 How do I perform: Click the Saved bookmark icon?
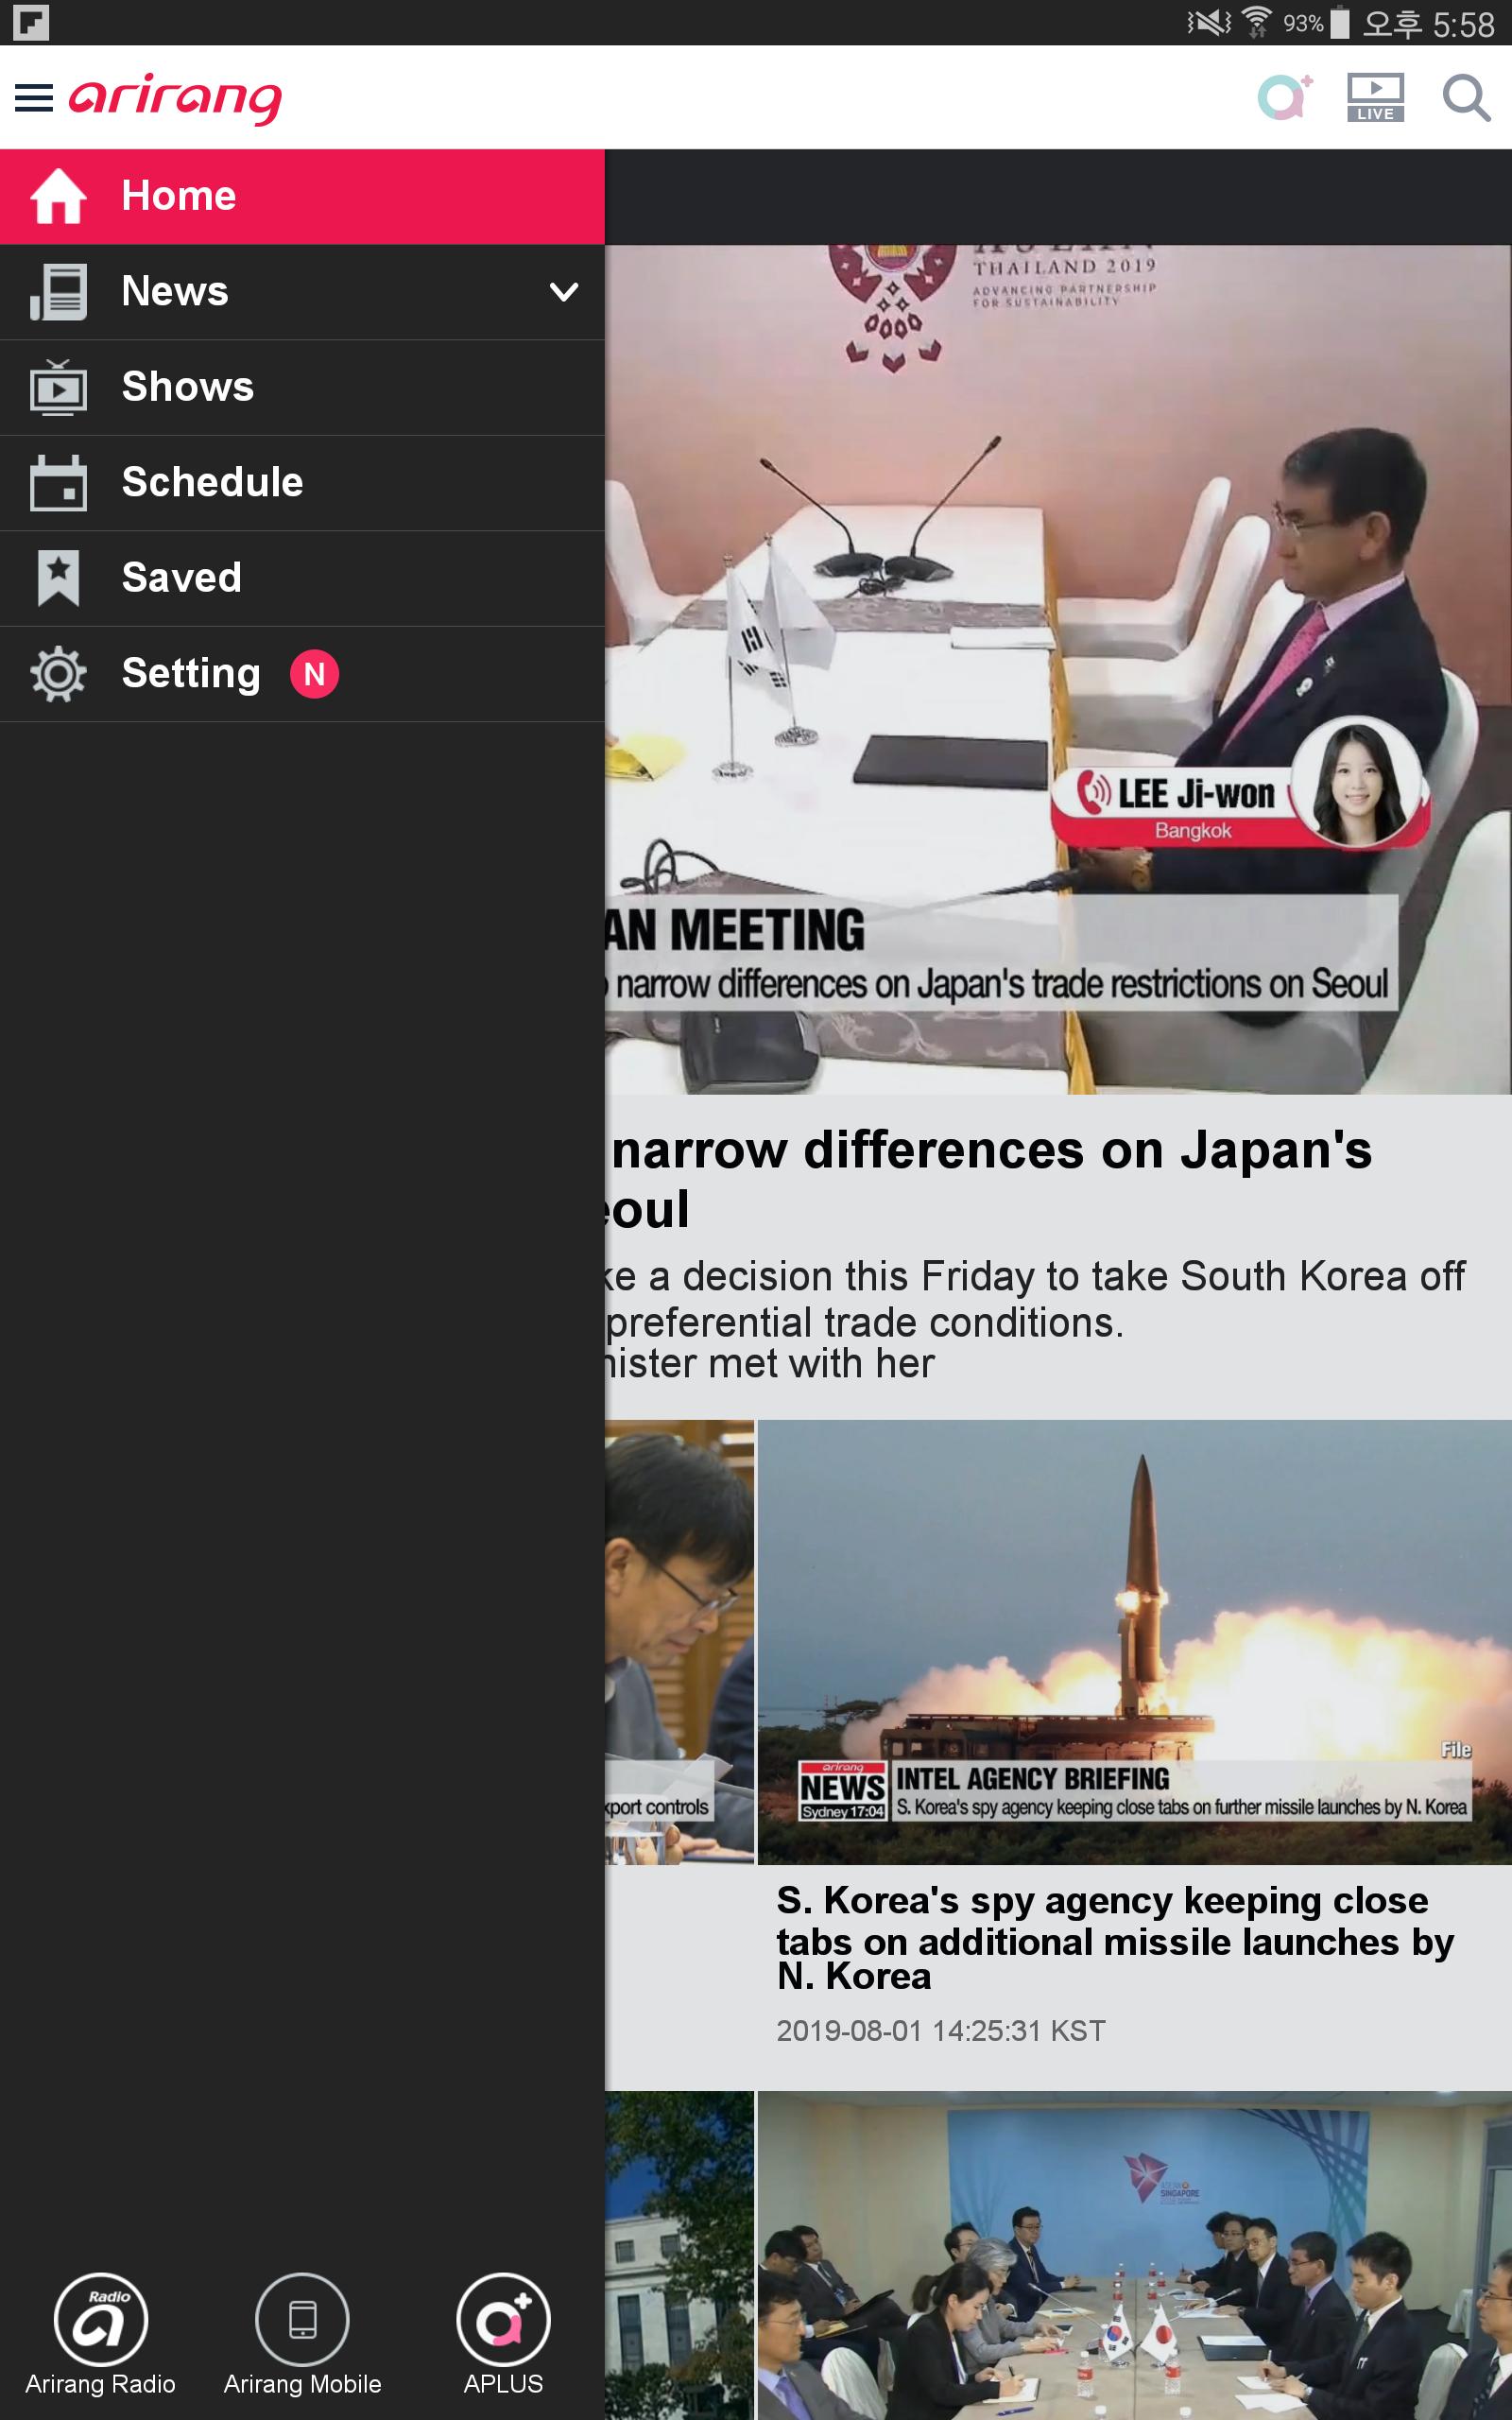[57, 578]
